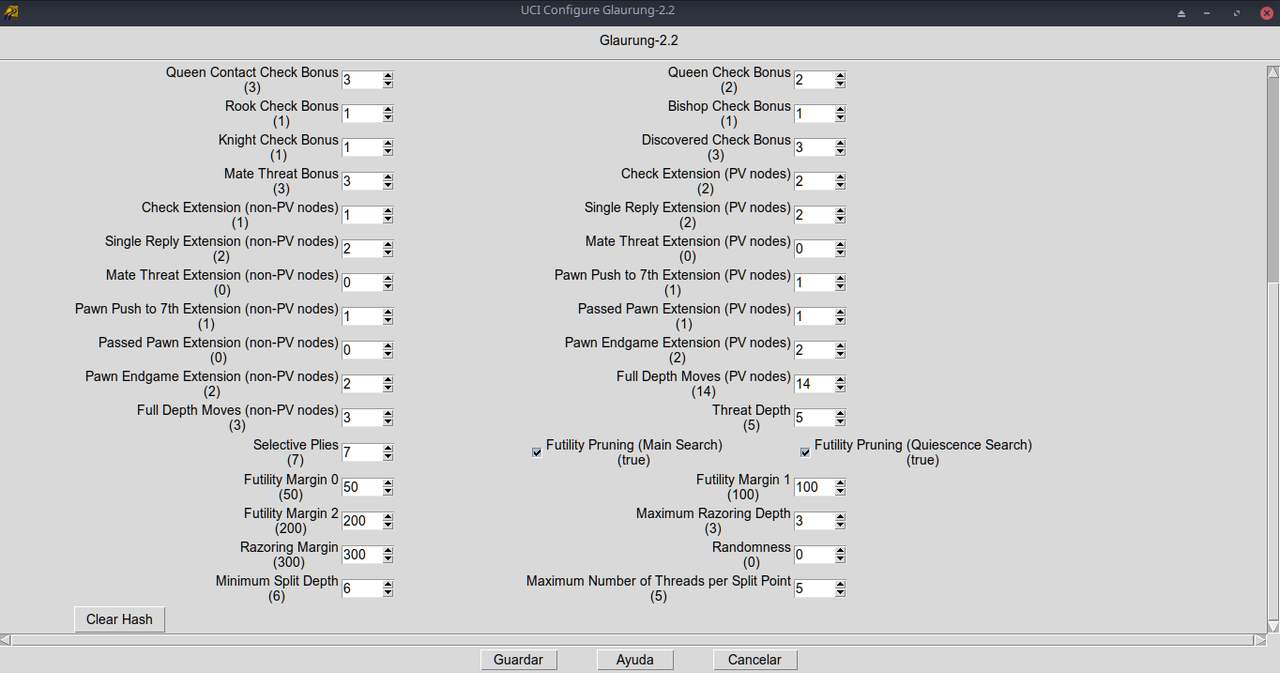Decrease Pawn Push to 7th Extension (PV nodes)

click(x=840, y=288)
